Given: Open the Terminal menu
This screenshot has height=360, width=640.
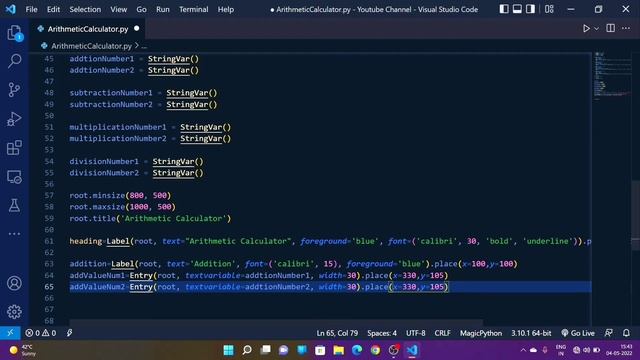Looking at the screenshot, I should 193,9.
